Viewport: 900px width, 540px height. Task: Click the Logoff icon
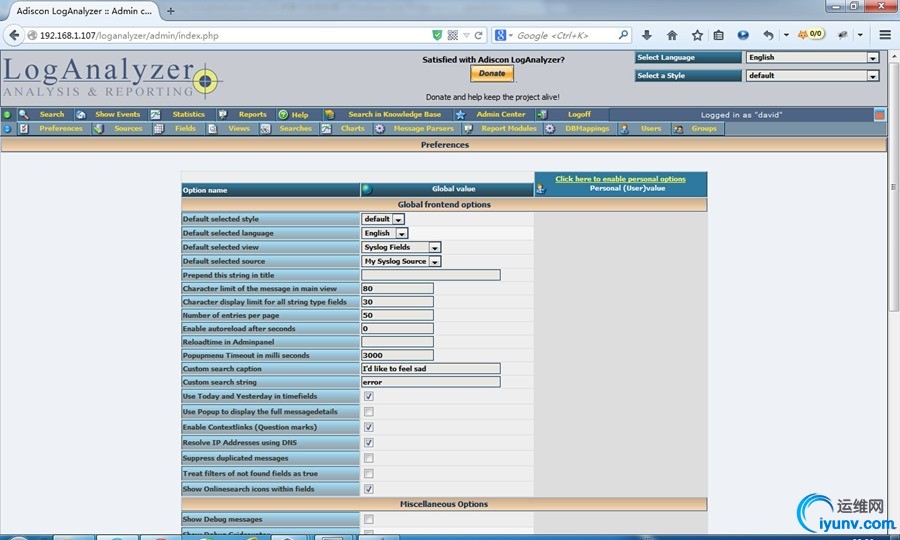pyautogui.click(x=542, y=115)
